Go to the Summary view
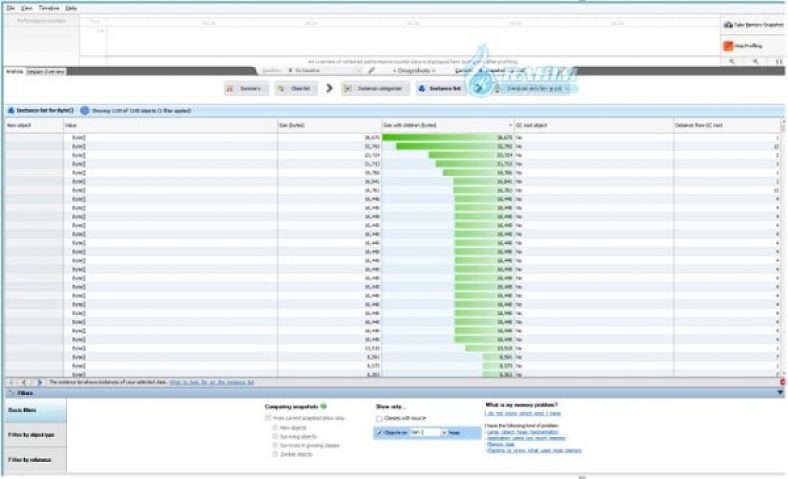 [246, 88]
